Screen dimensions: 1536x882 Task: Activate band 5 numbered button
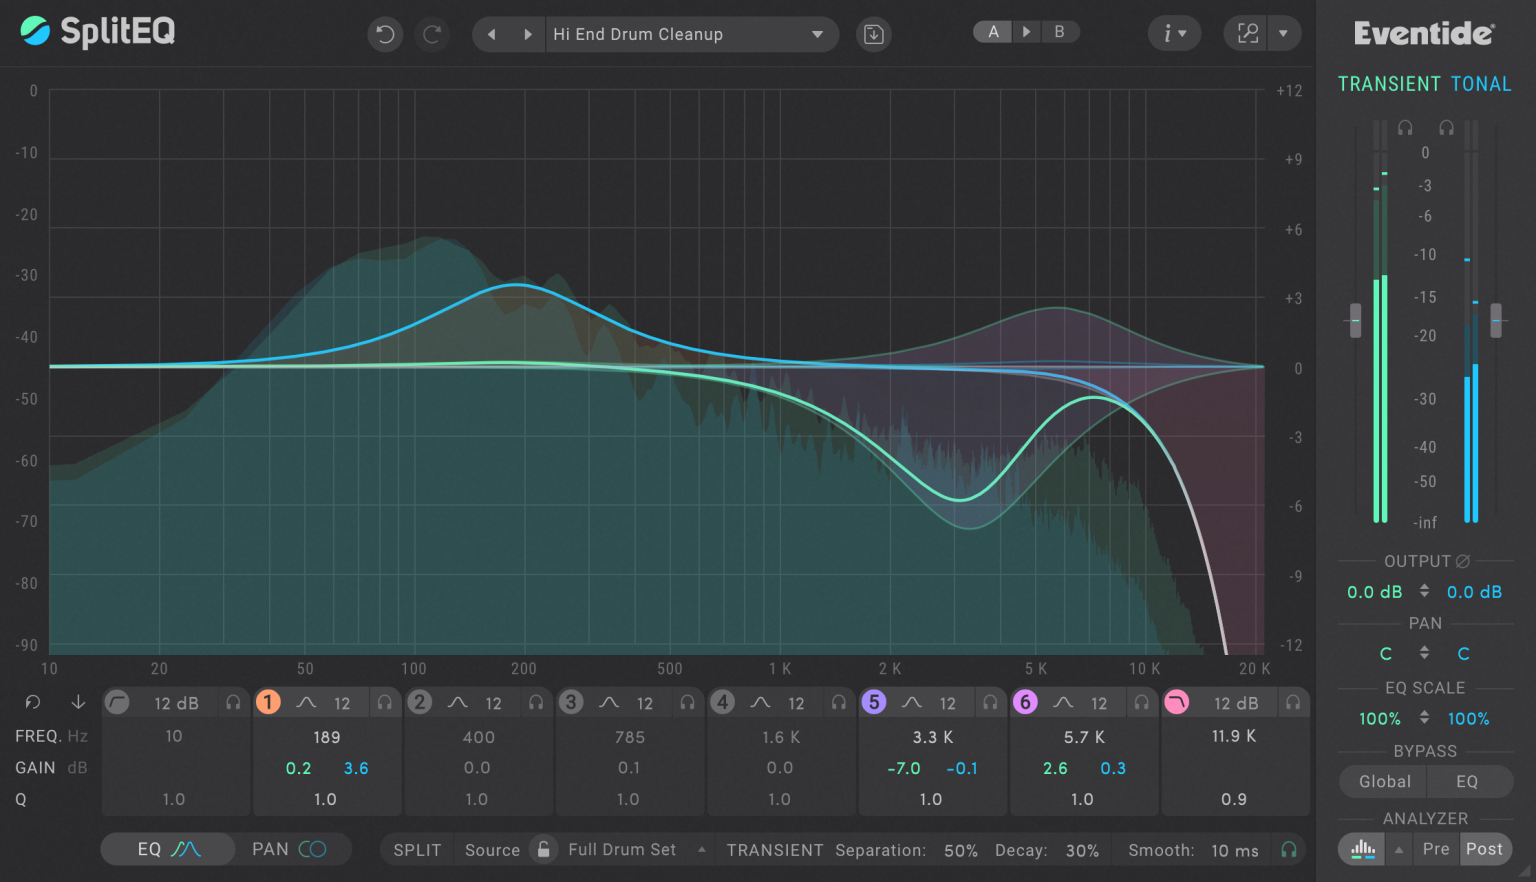(x=873, y=702)
